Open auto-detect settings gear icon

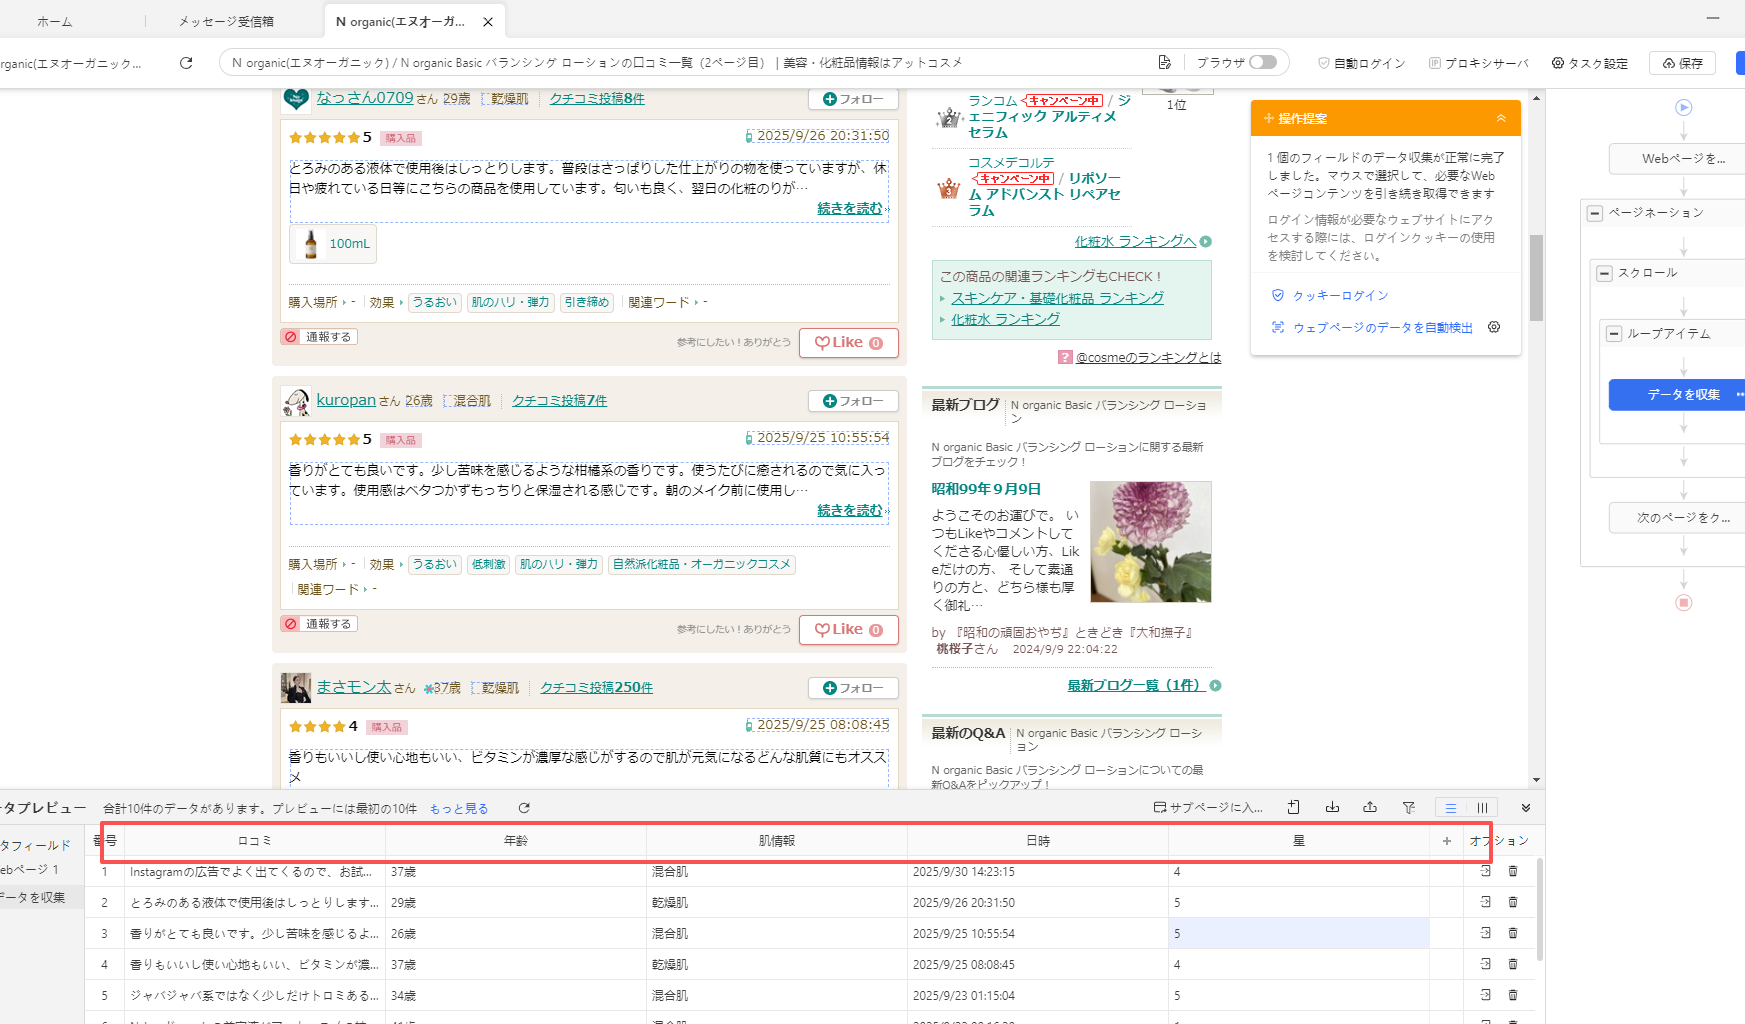1494,327
